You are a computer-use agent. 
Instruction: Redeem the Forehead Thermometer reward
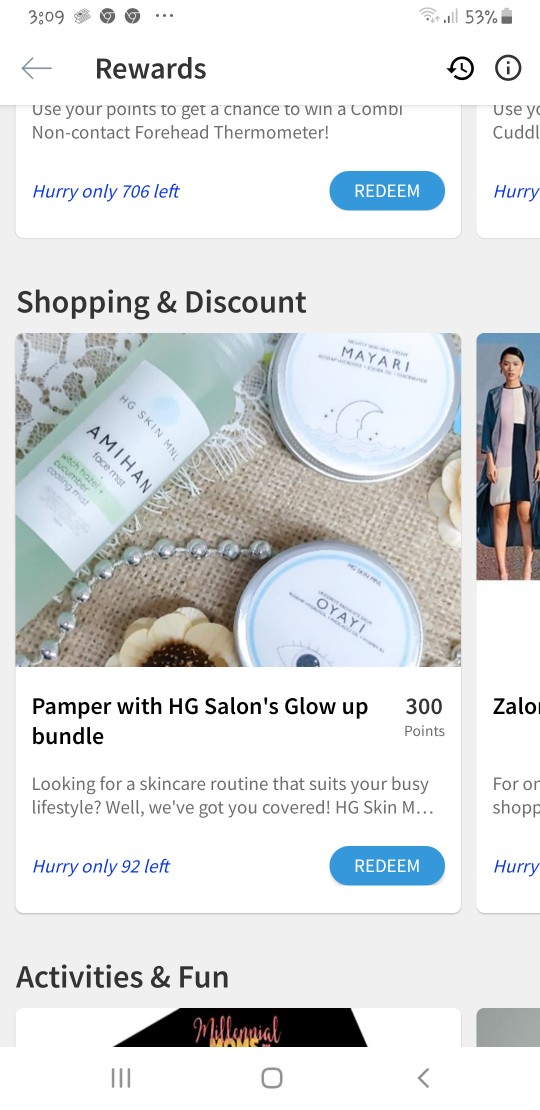[387, 191]
